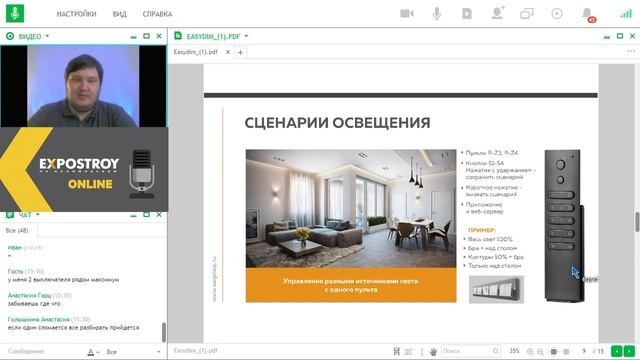Click the ВИДЕО panel target icon

[10, 36]
